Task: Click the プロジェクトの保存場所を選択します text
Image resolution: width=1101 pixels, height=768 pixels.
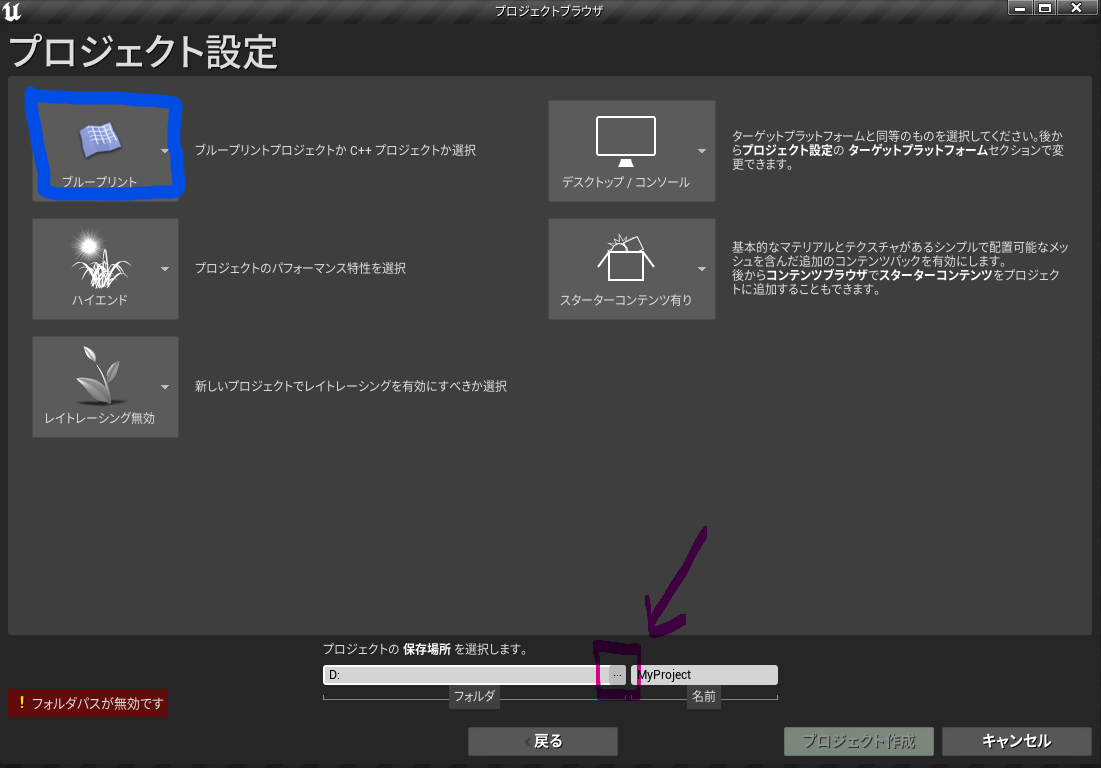Action: point(426,649)
